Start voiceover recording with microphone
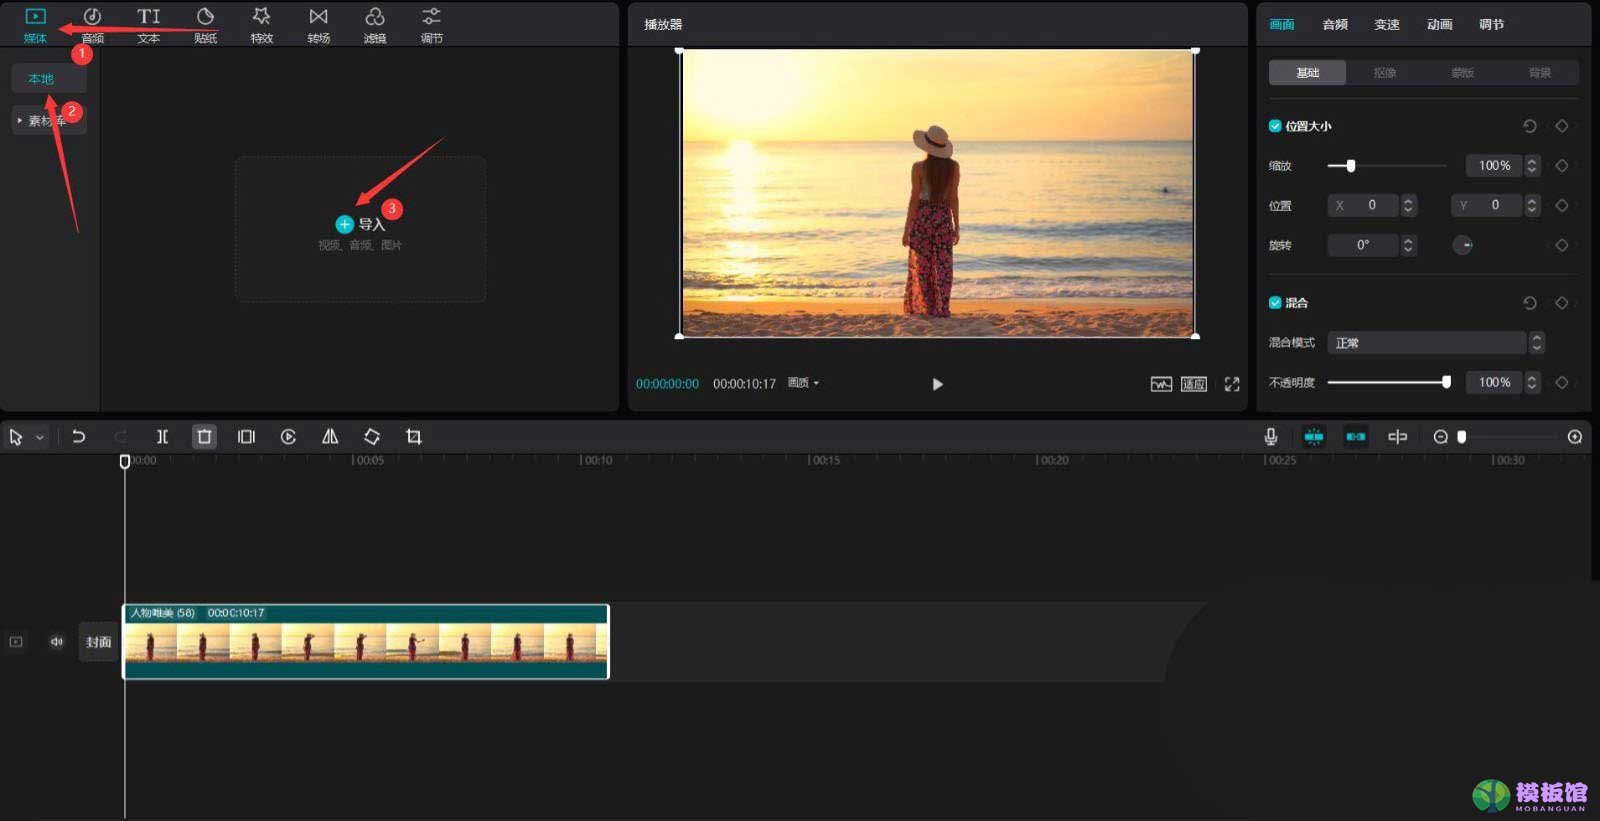The width and height of the screenshot is (1600, 821). click(x=1271, y=437)
